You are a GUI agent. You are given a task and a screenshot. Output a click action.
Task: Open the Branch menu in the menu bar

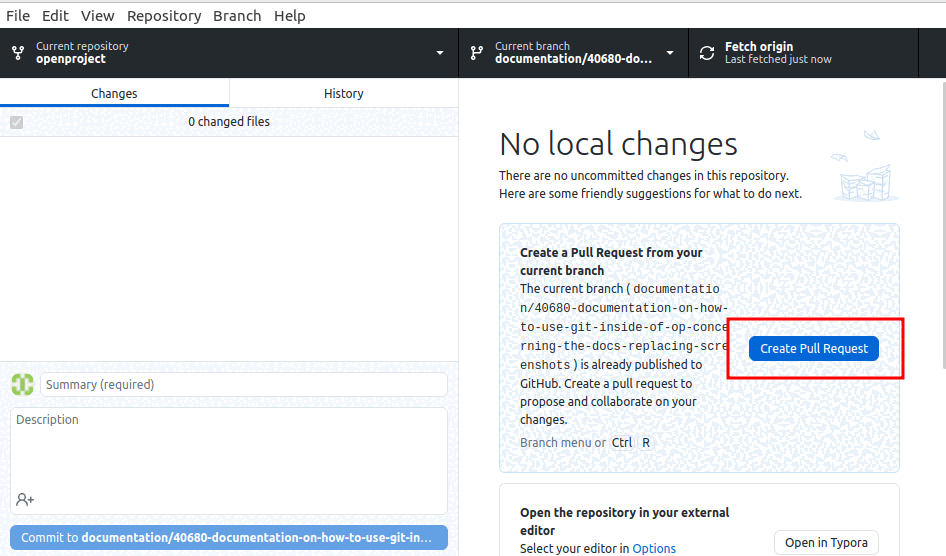[x=237, y=16]
